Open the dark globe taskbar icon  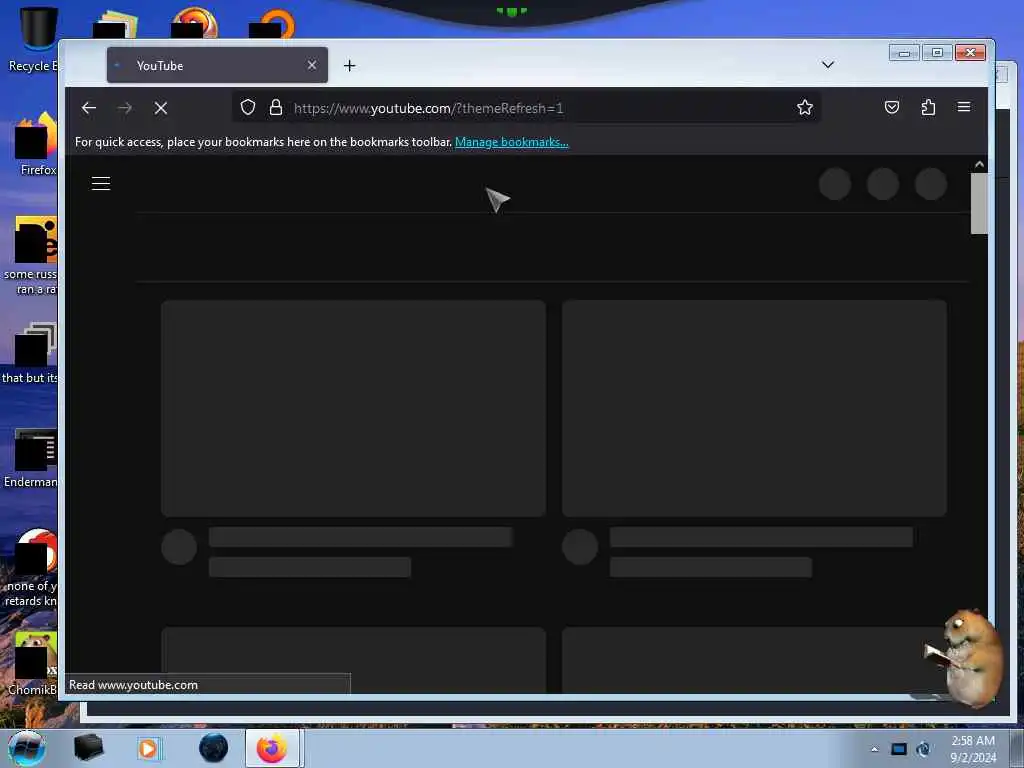214,748
